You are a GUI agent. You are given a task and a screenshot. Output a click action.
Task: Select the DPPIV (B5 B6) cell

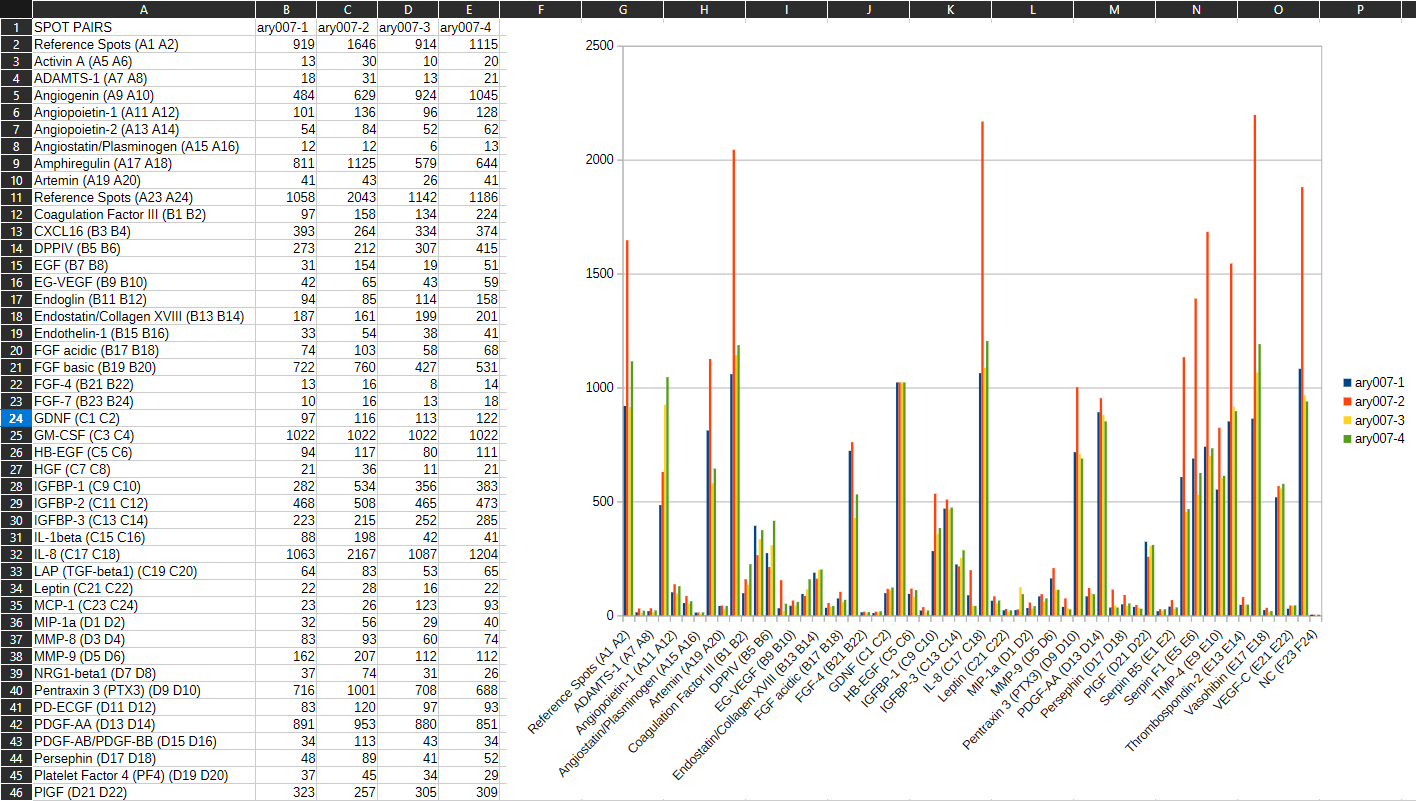pyautogui.click(x=143, y=248)
